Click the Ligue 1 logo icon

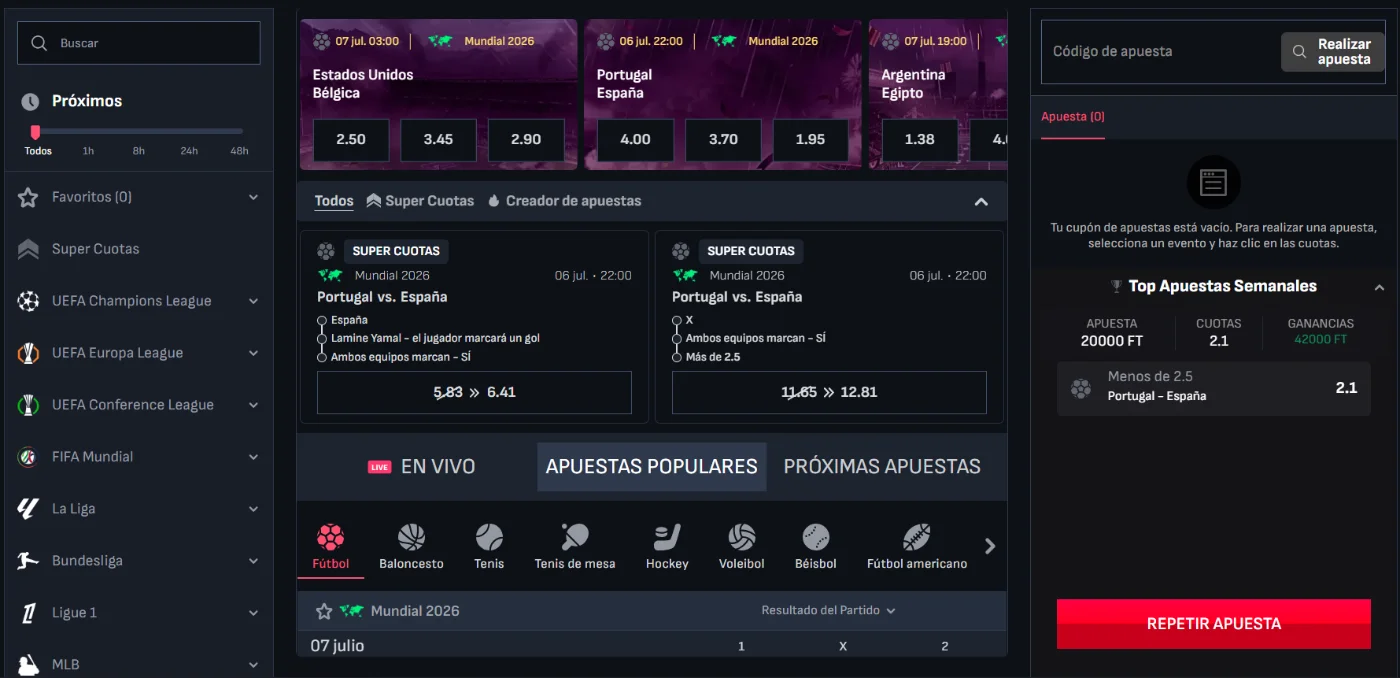pyautogui.click(x=28, y=613)
